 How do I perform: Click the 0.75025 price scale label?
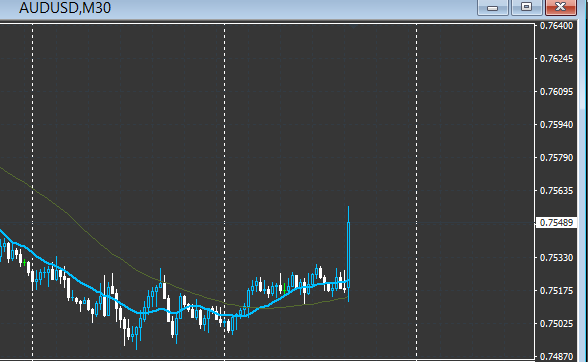click(x=556, y=324)
